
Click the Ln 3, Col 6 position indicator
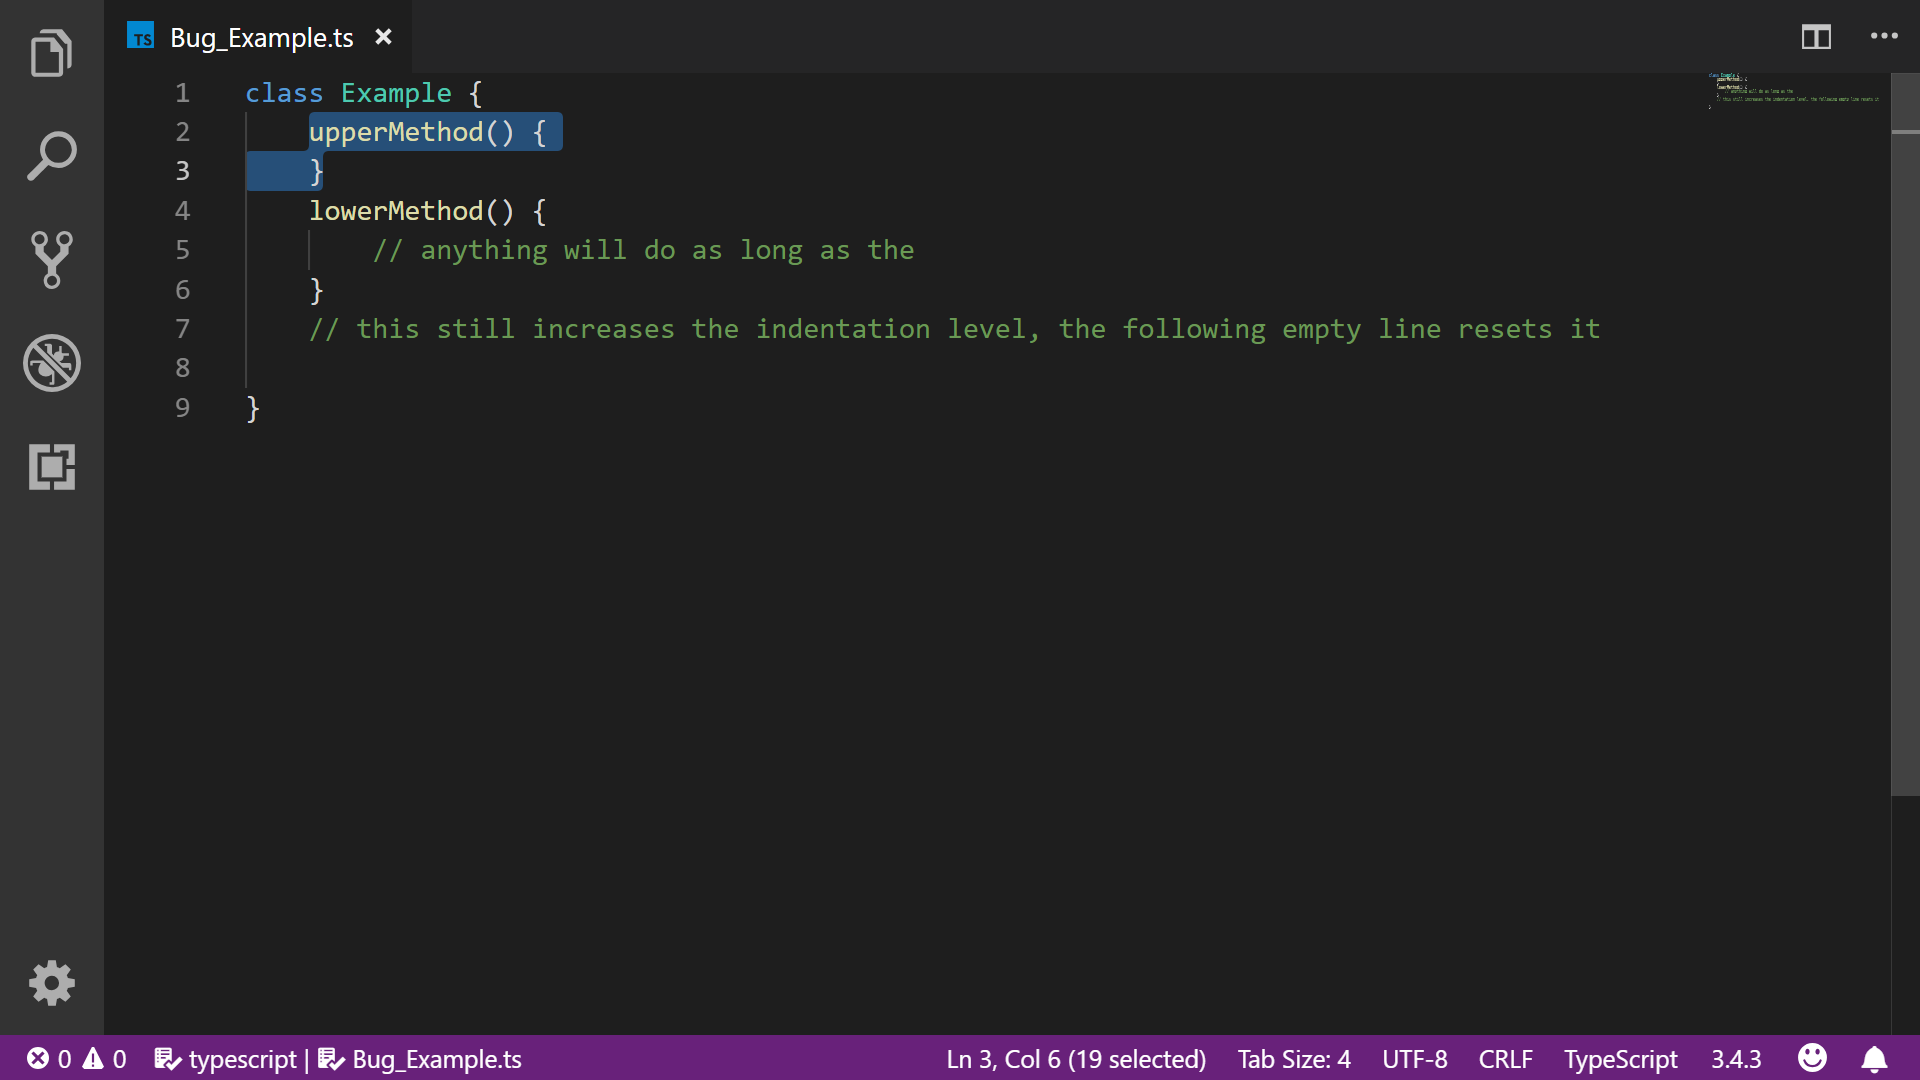coord(1075,1059)
